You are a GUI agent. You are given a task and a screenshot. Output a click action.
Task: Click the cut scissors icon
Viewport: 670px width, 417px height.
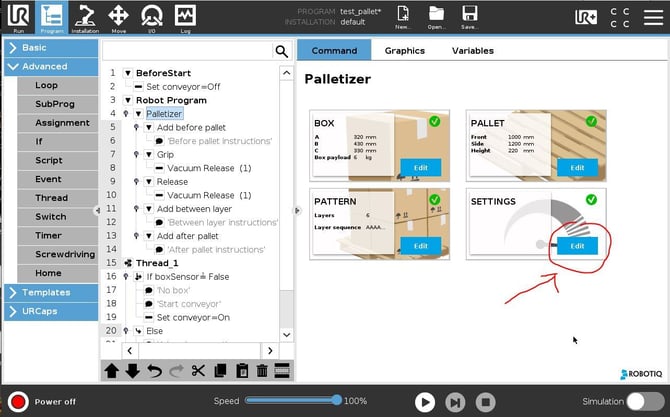[198, 371]
